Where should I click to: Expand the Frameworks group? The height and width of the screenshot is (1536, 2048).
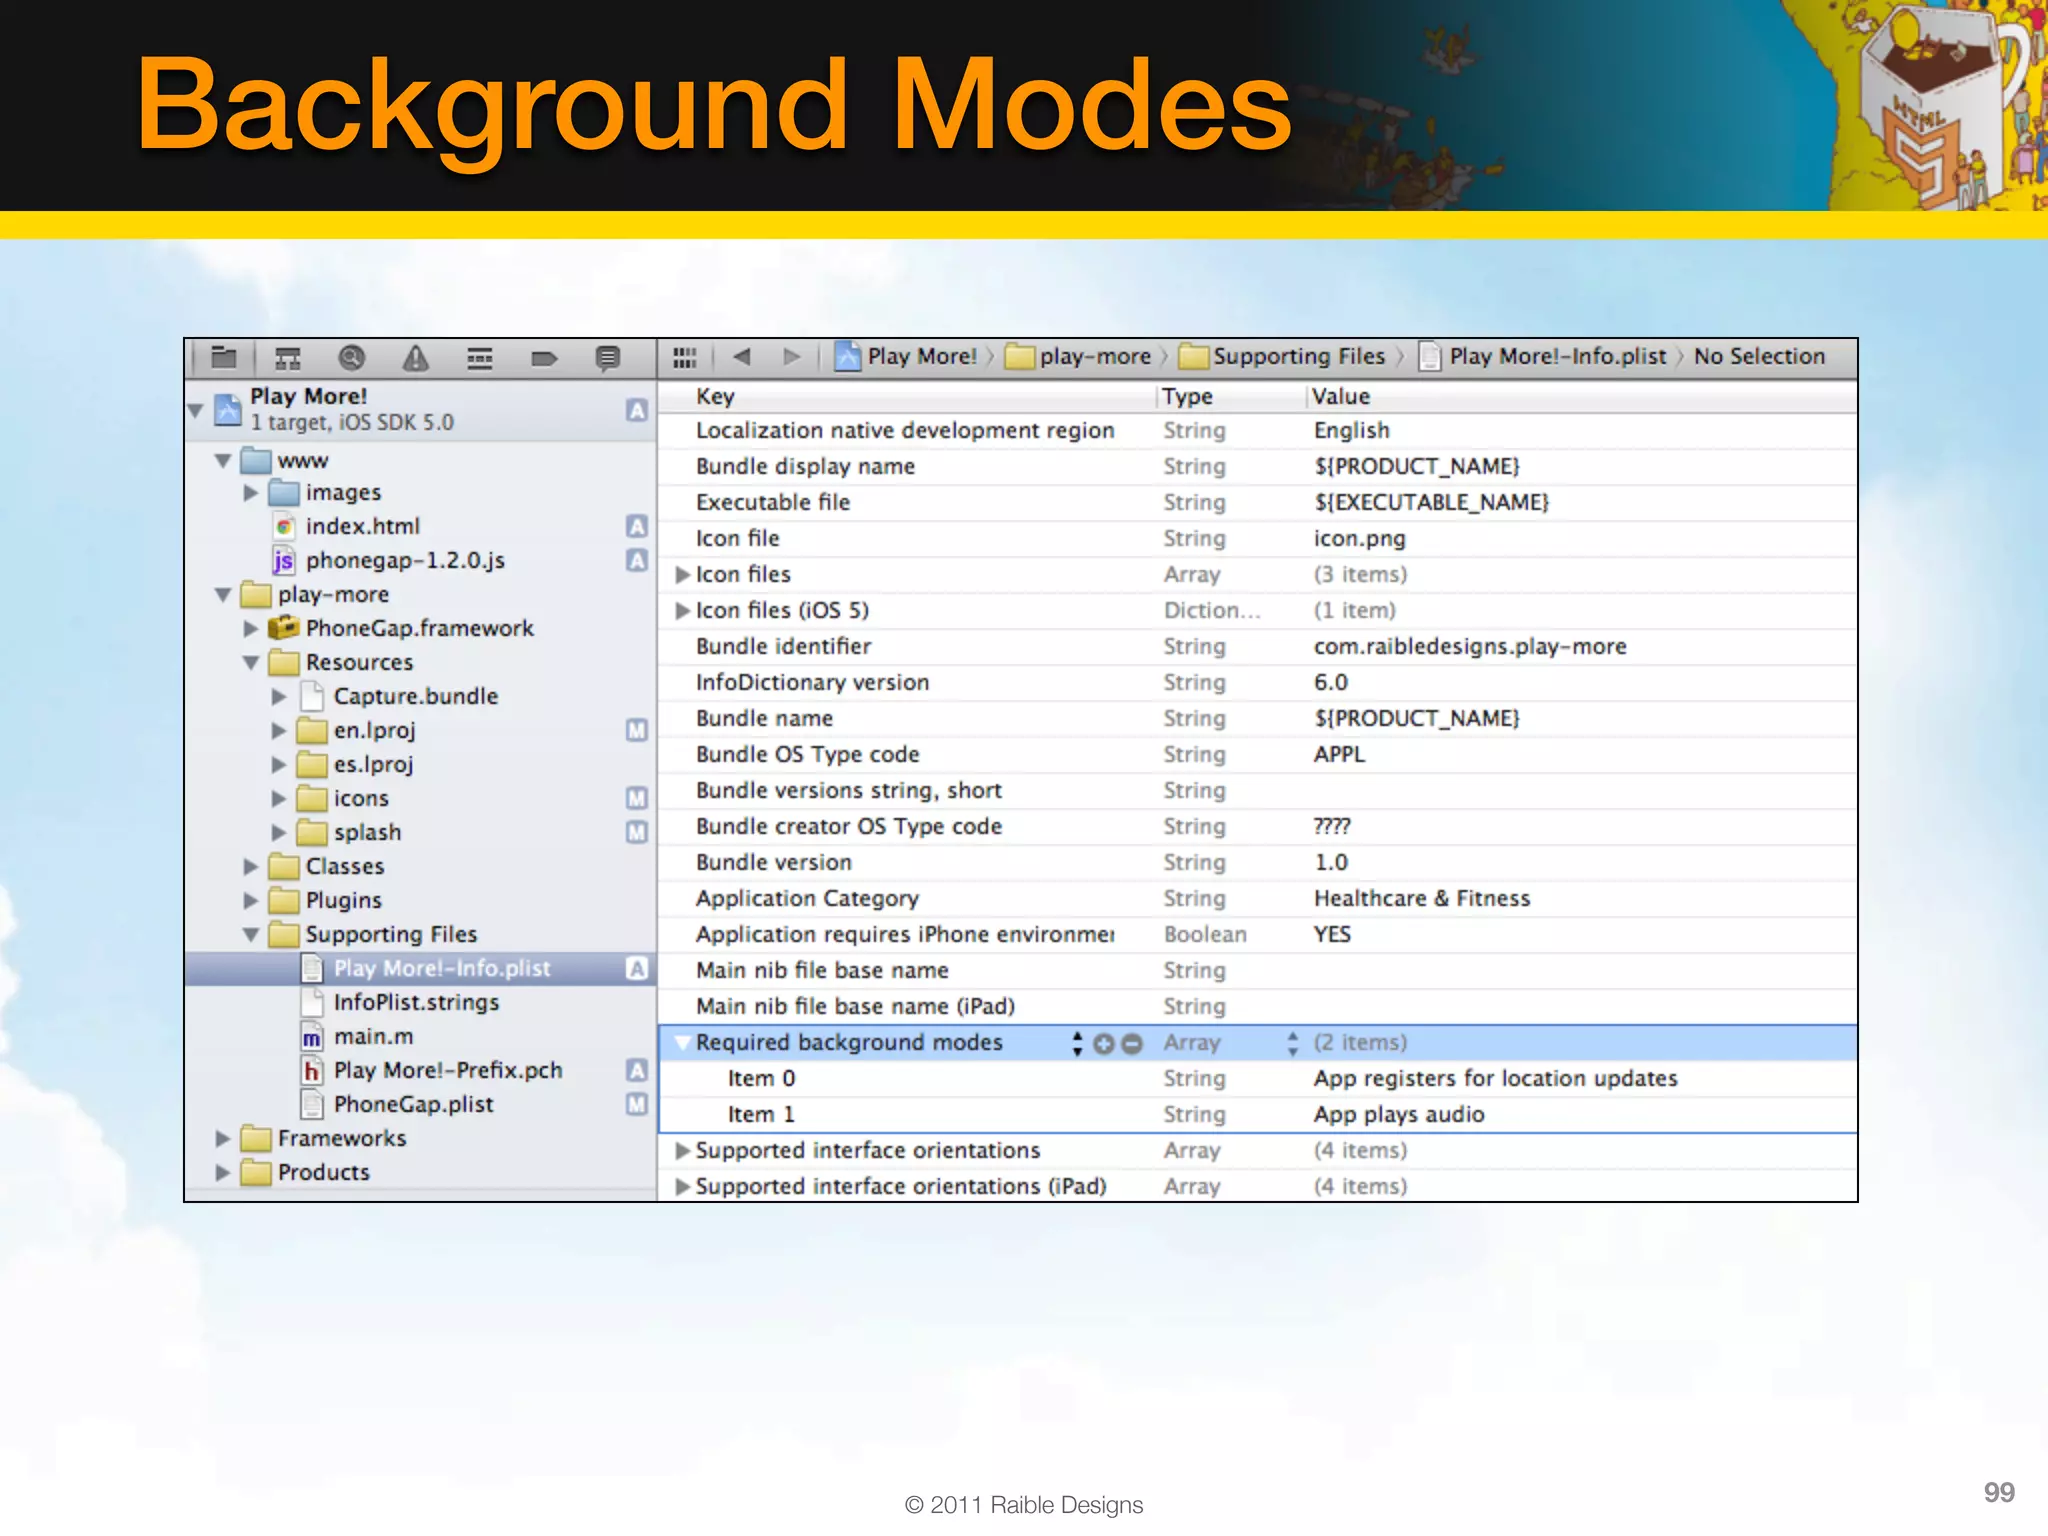pyautogui.click(x=223, y=1139)
